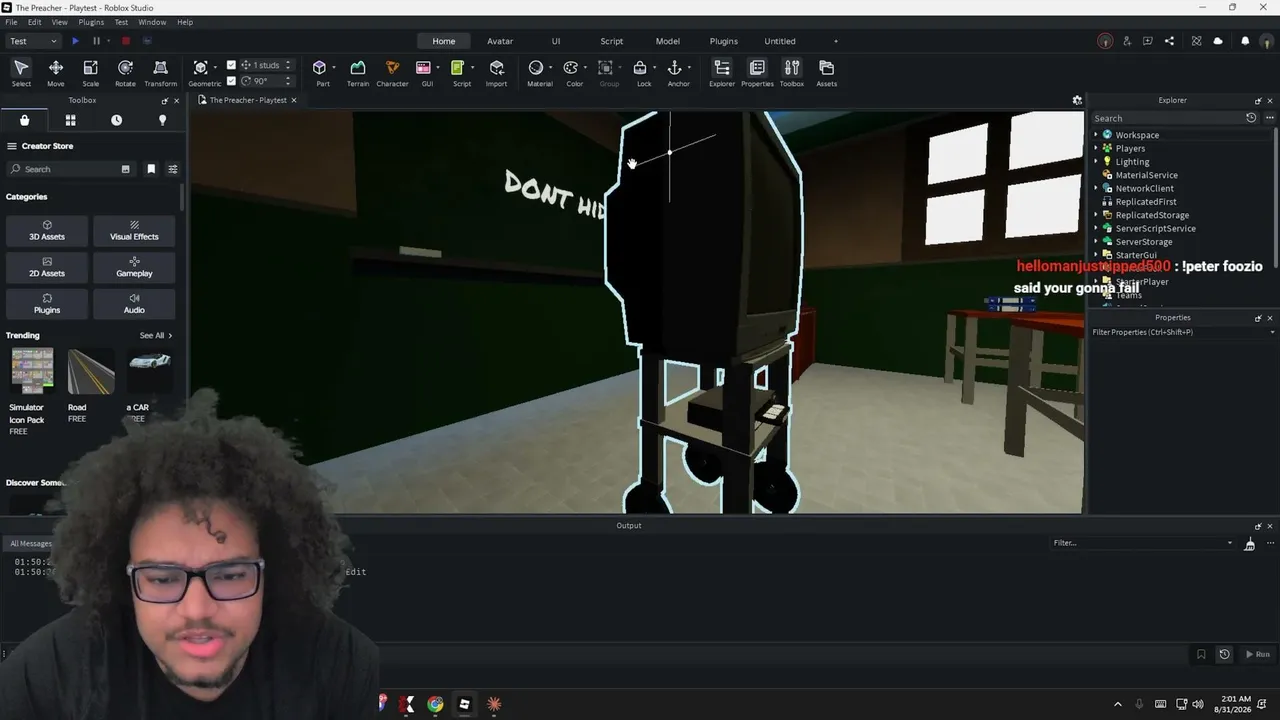Screen dimensions: 1280x720
Task: Switch to the Rotate tool
Action: [125, 73]
